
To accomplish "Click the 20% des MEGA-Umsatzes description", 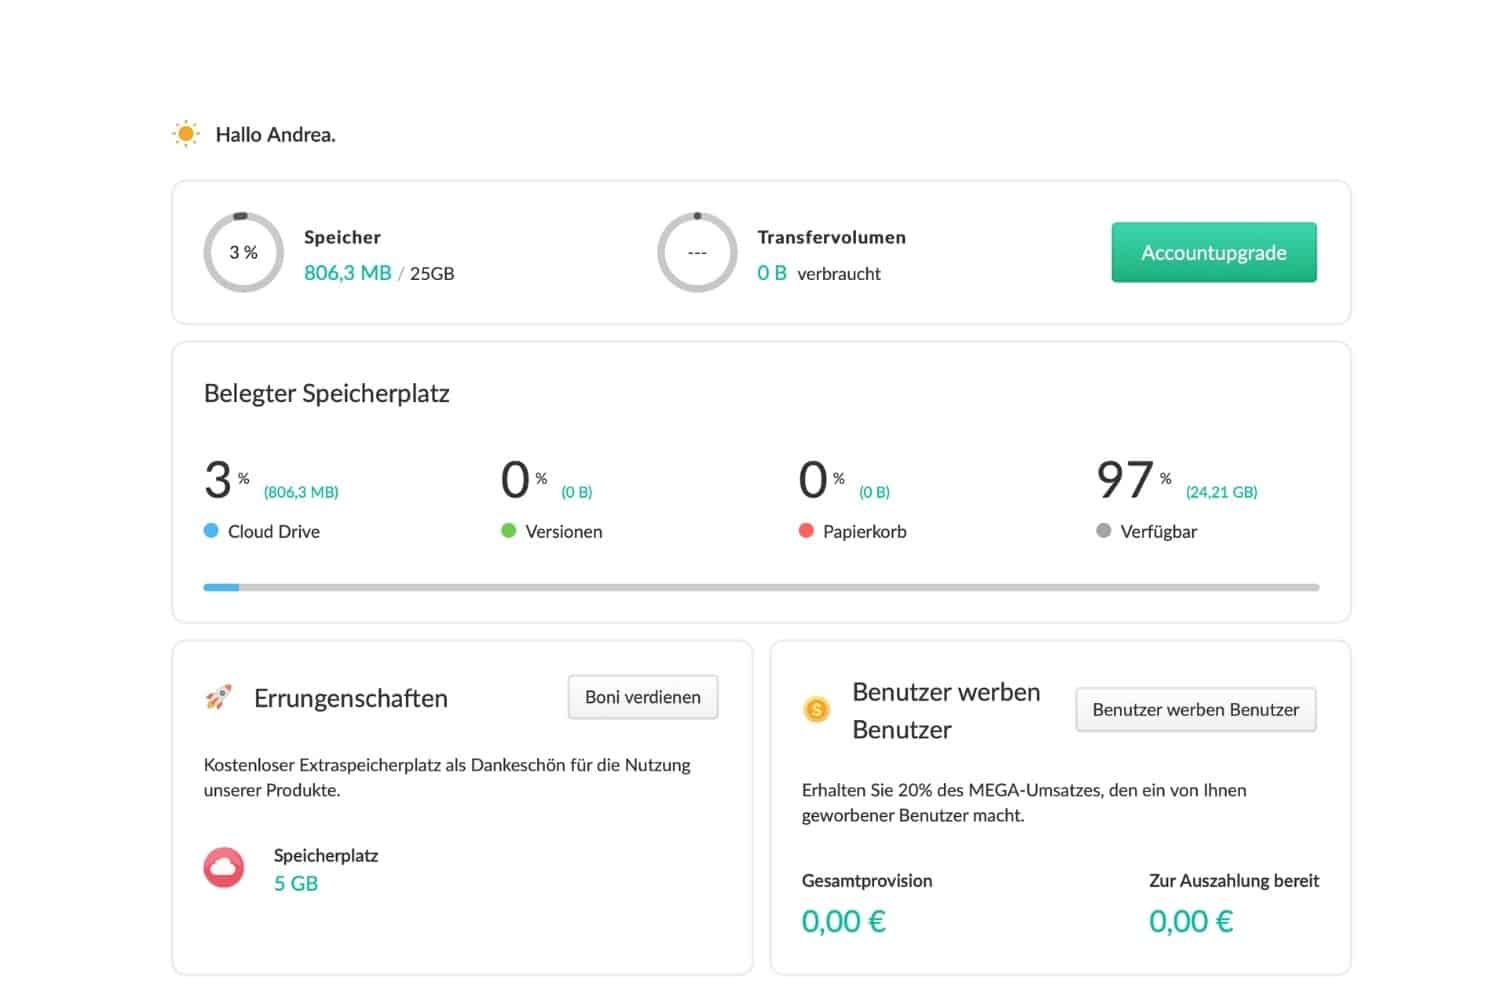I will click(1024, 802).
